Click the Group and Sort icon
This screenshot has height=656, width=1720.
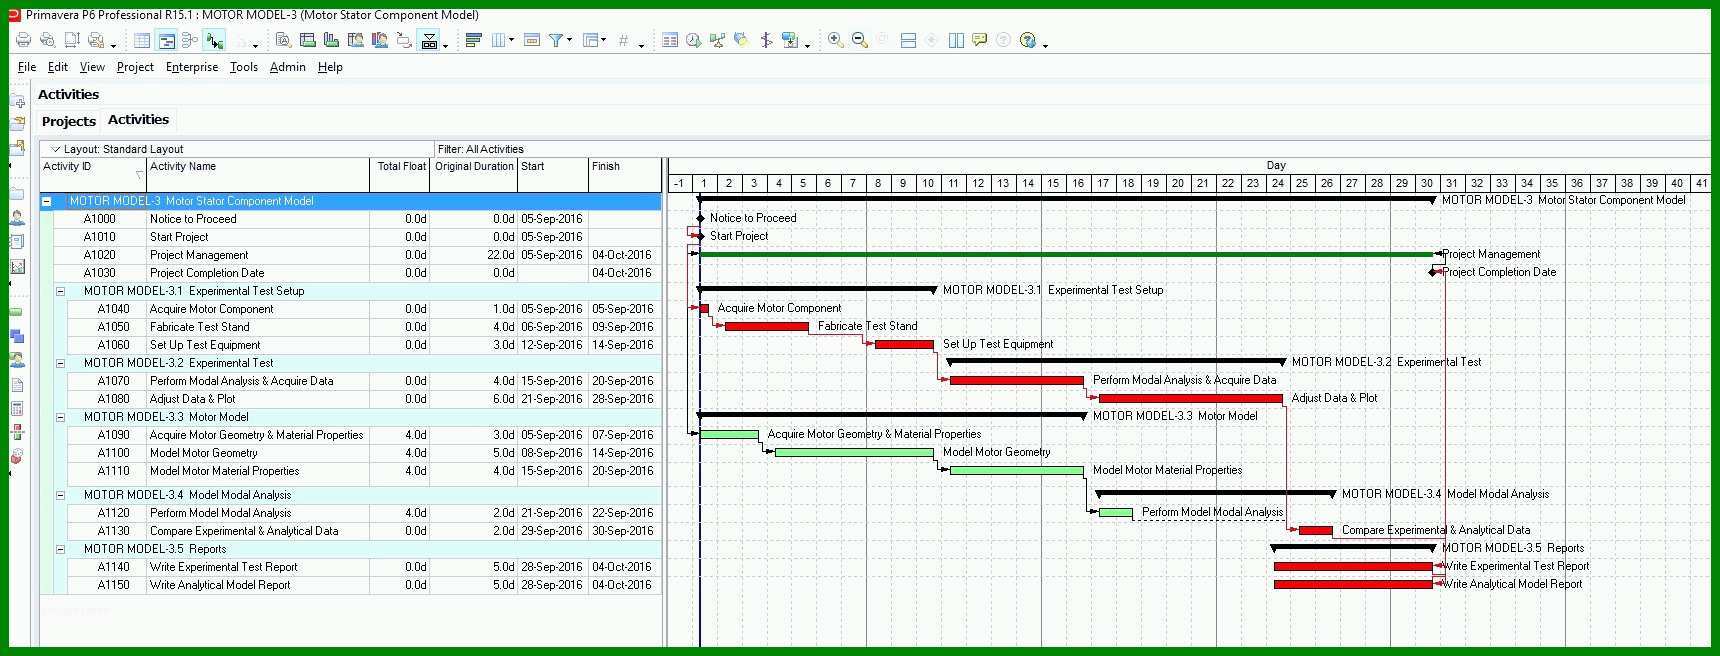tap(591, 40)
